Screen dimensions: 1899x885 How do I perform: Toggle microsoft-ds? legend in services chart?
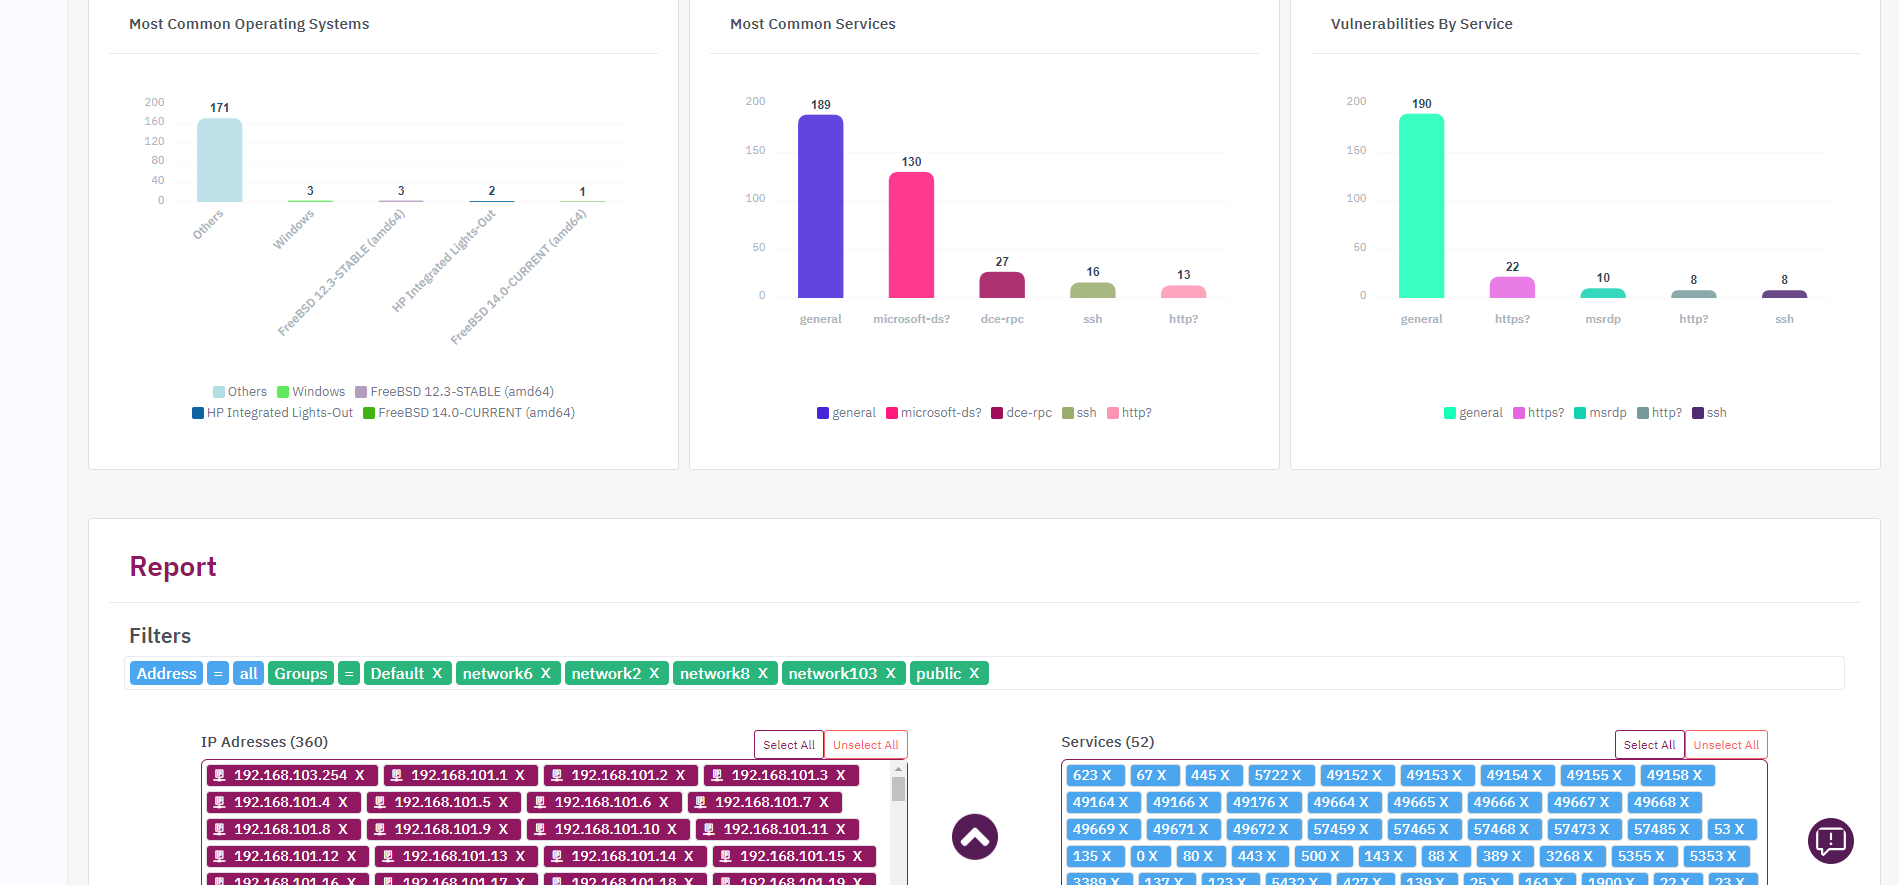(x=934, y=413)
